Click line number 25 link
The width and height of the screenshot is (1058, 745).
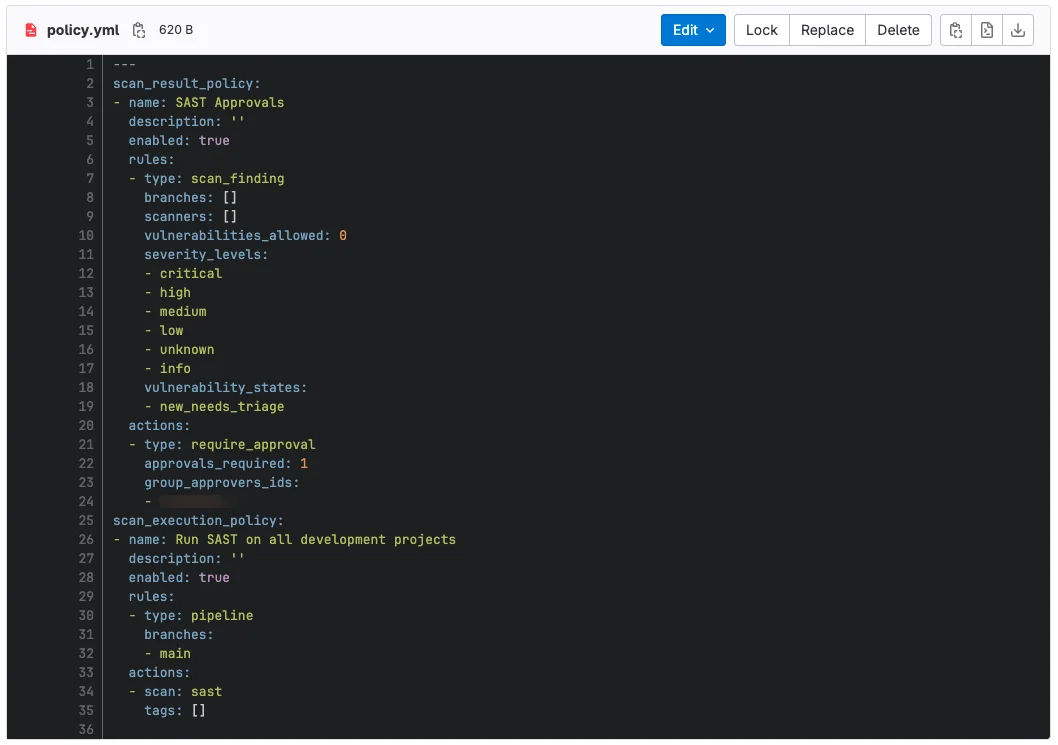coord(86,521)
